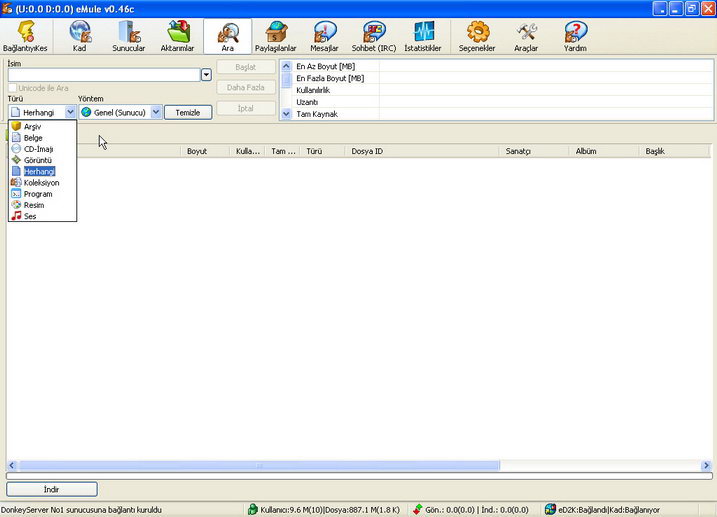Sort results by Sanatçı column
Viewport: 717px width, 517px height.
click(534, 151)
